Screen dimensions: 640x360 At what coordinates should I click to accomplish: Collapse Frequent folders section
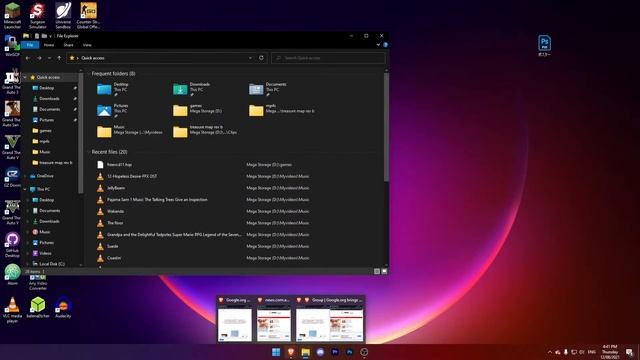(x=88, y=73)
